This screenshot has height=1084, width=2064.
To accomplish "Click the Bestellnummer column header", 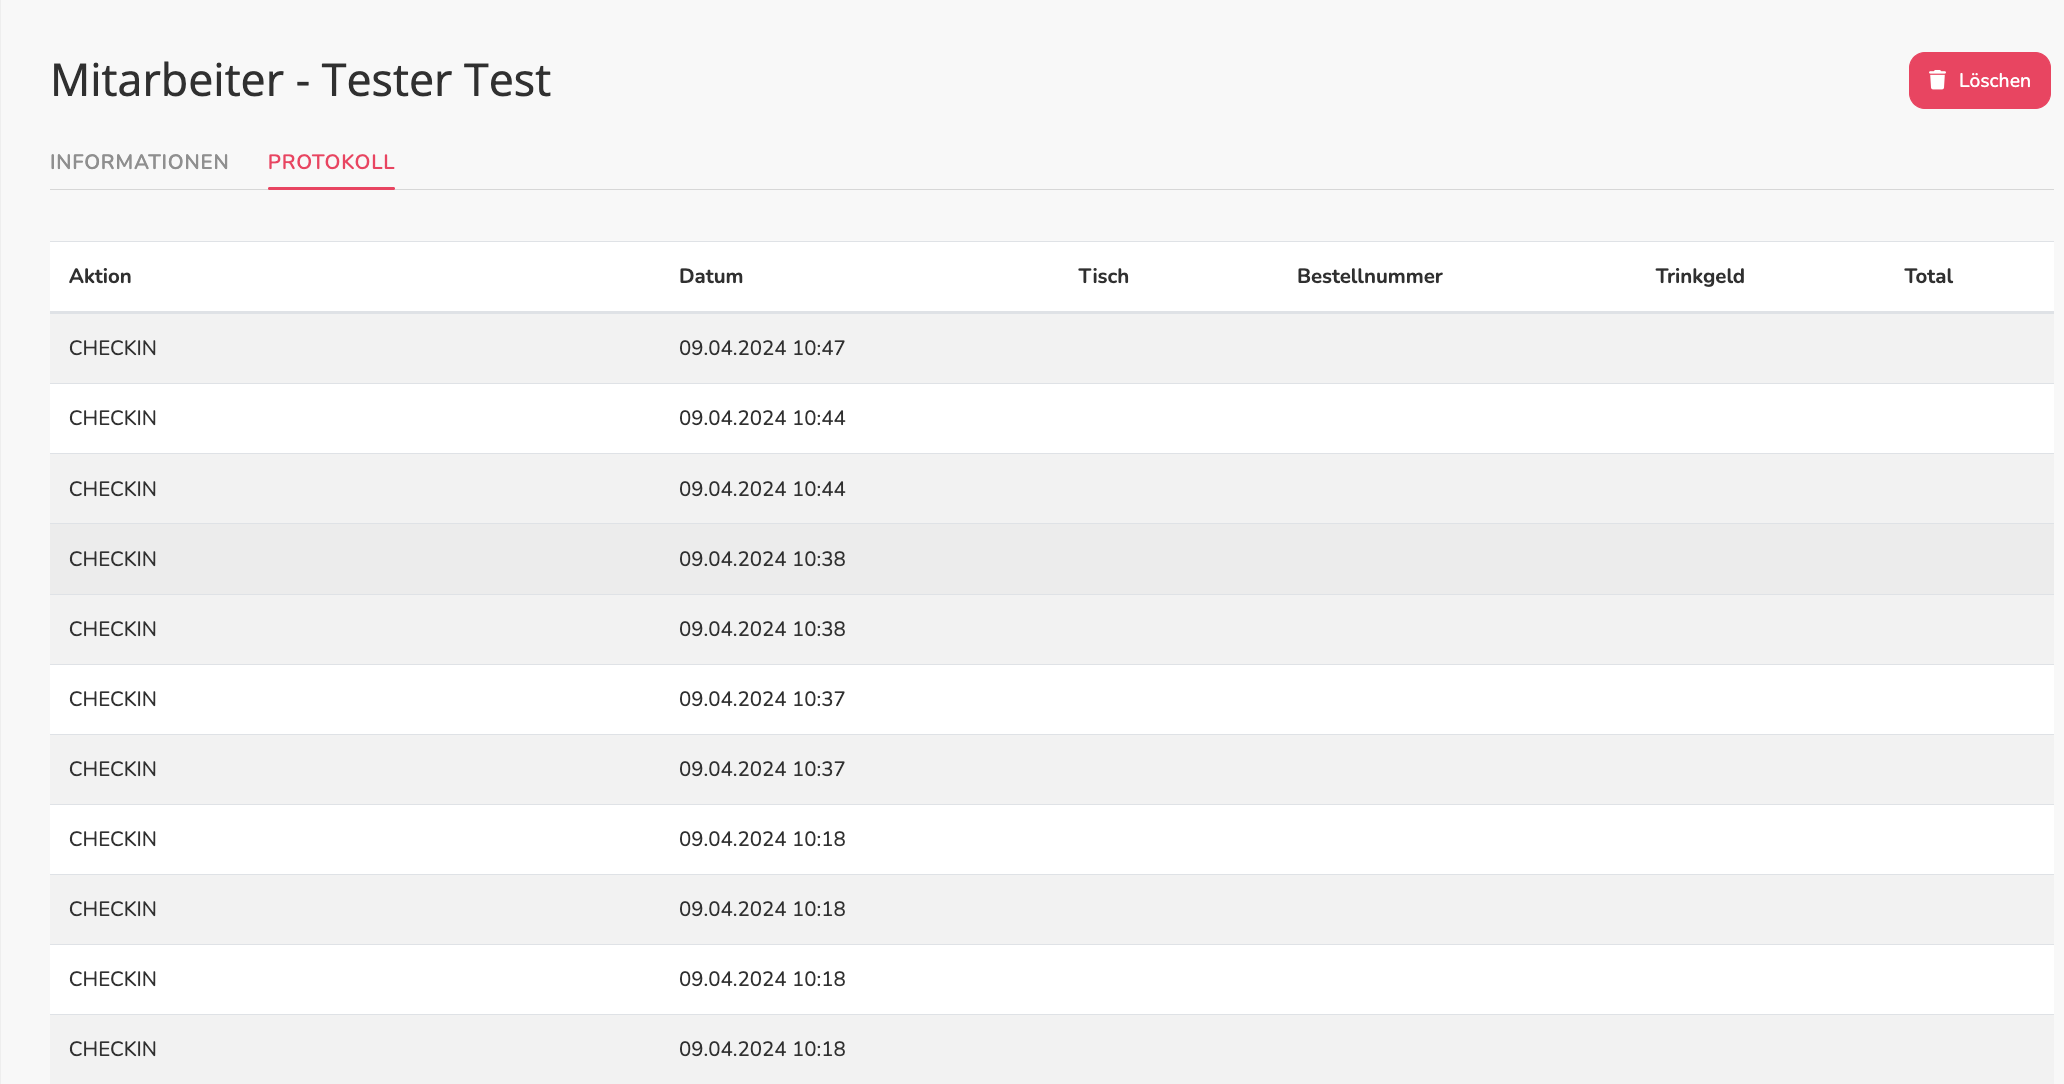I will point(1369,276).
